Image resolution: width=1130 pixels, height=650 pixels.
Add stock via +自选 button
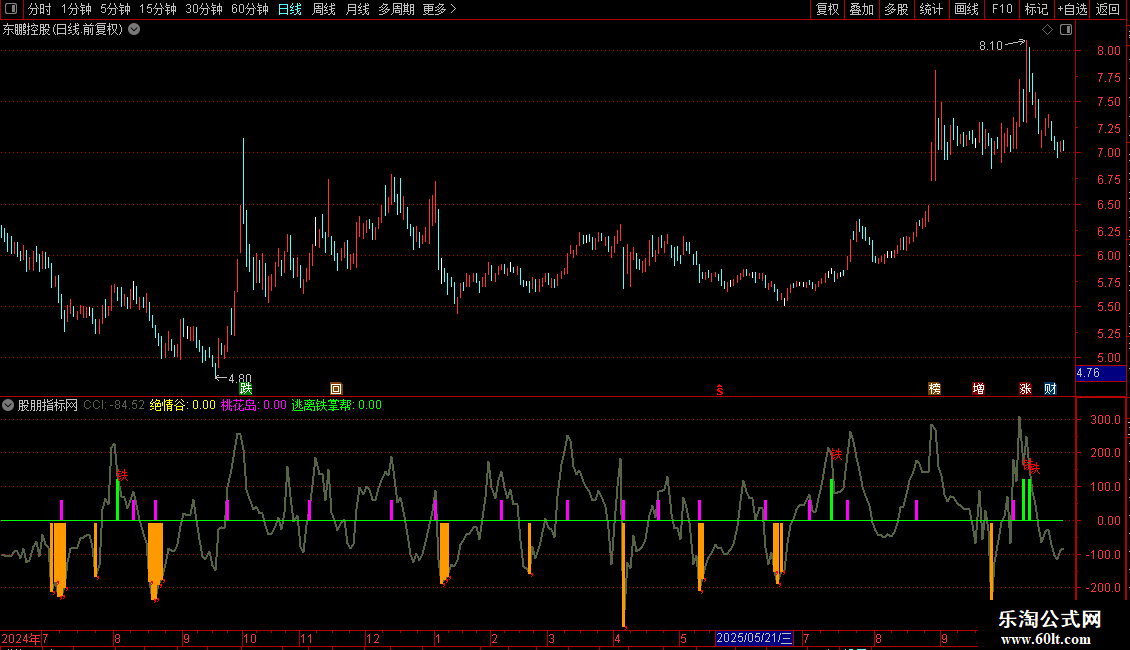(x=1072, y=9)
